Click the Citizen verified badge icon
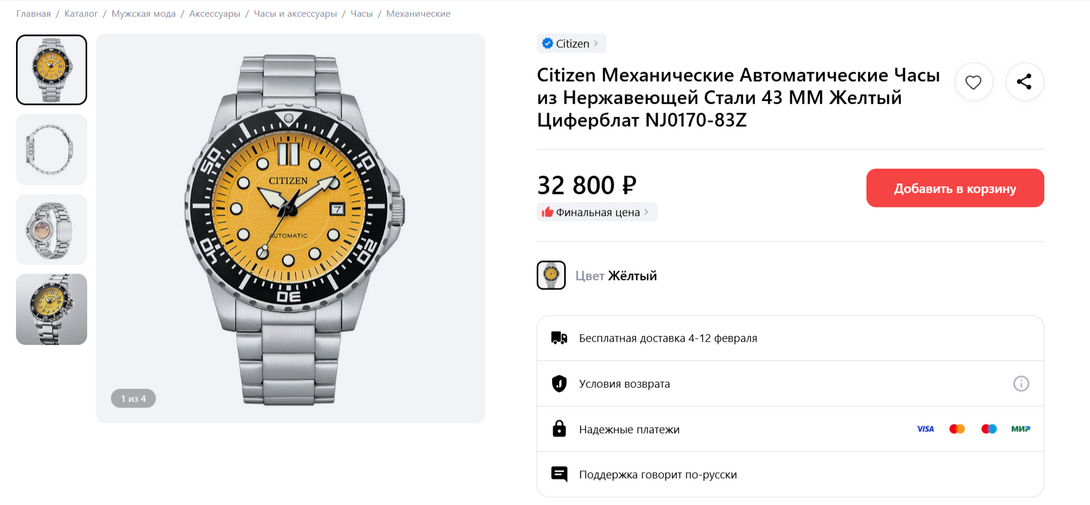This screenshot has width=1090, height=505. (x=547, y=44)
